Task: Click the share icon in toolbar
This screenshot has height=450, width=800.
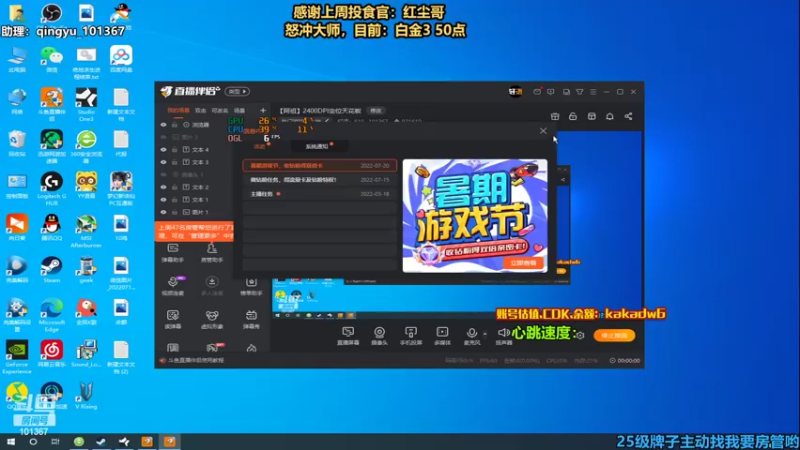Action: pos(629,116)
